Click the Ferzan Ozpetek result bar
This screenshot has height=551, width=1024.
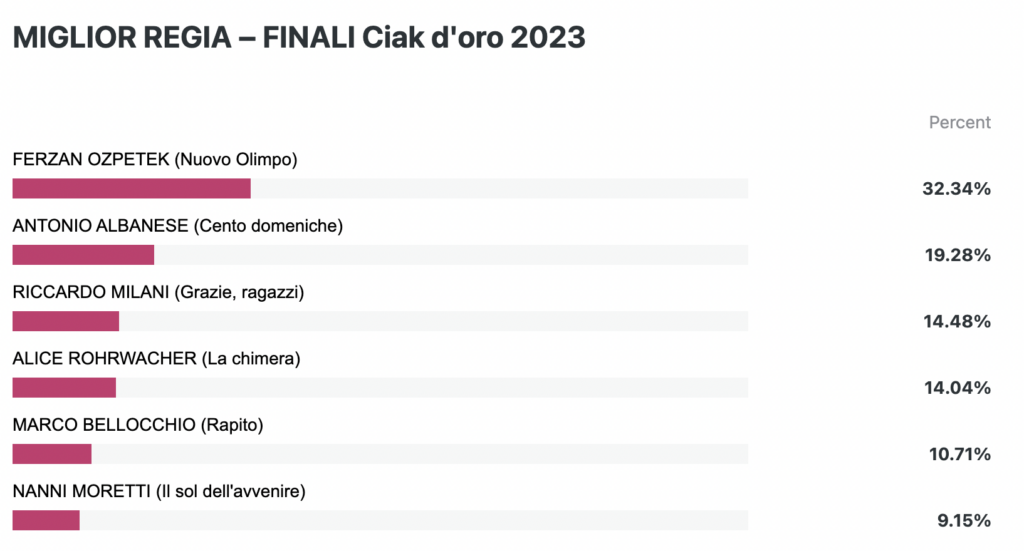point(380,189)
